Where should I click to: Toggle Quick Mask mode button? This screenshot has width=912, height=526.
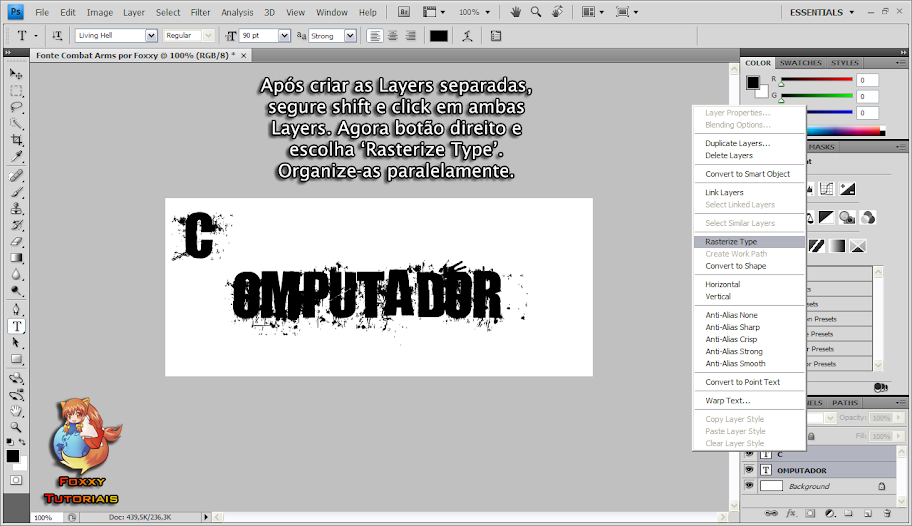(16, 480)
